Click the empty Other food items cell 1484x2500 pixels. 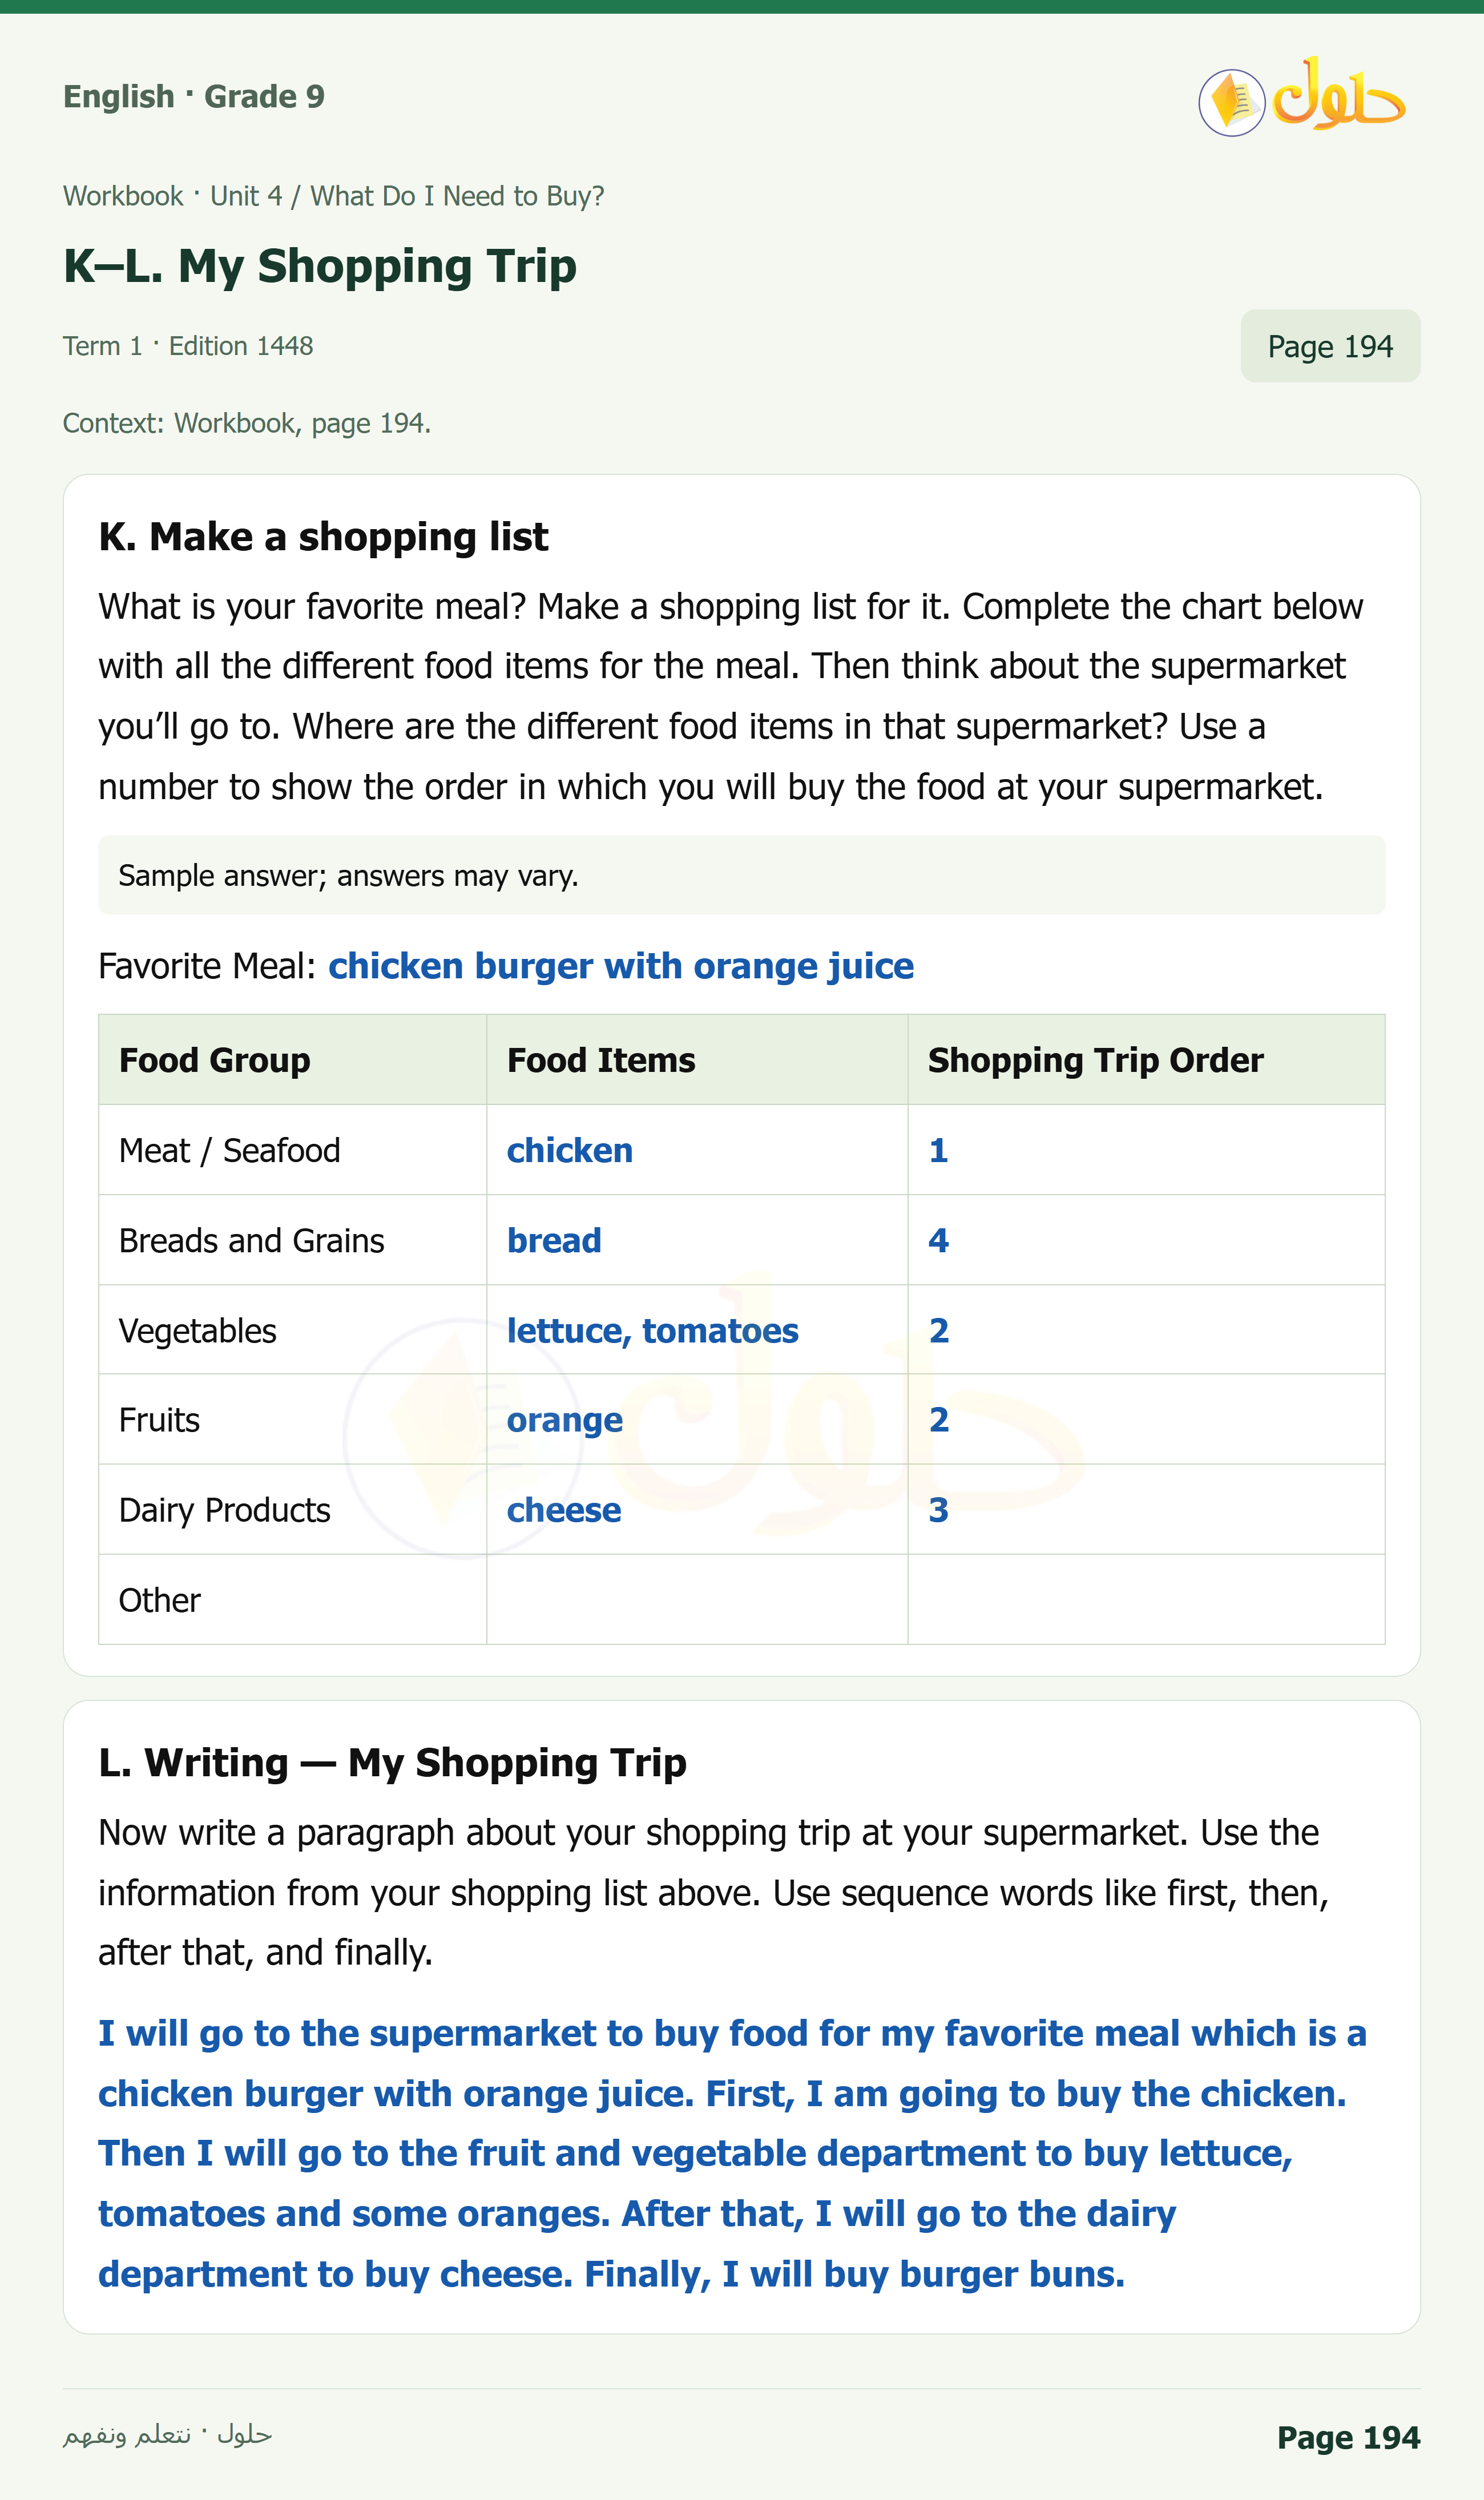coord(697,1599)
